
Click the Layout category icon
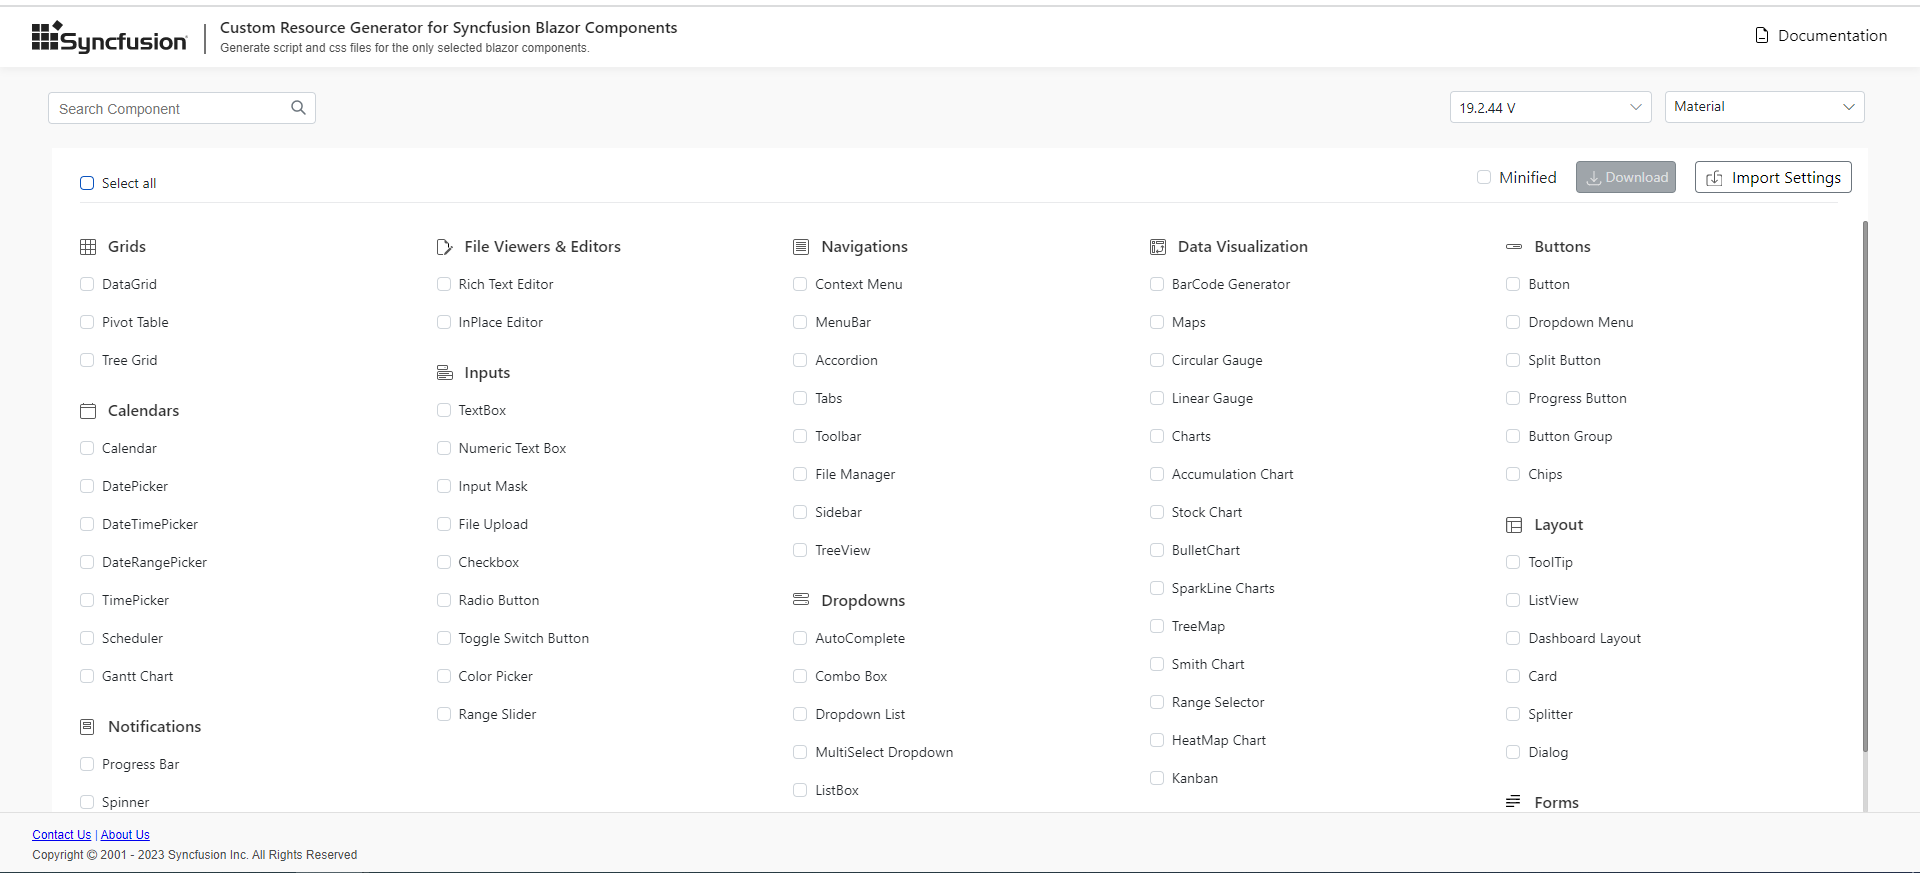1514,525
